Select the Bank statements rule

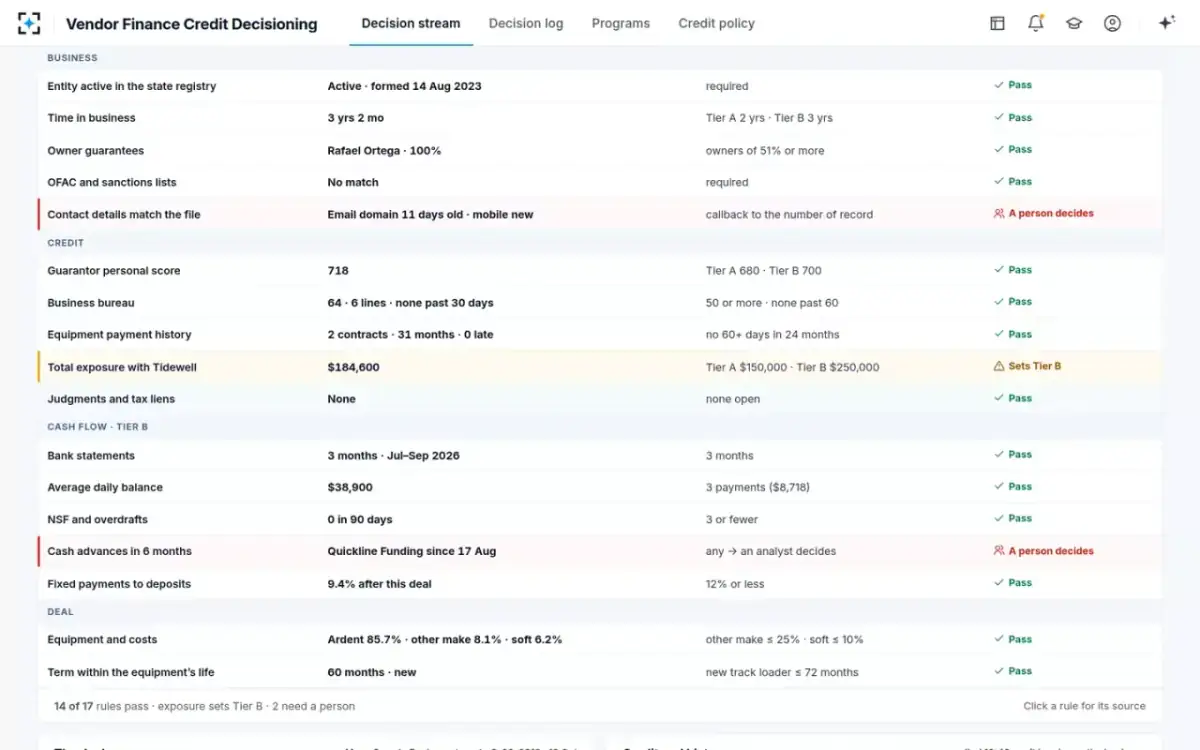click(x=600, y=455)
